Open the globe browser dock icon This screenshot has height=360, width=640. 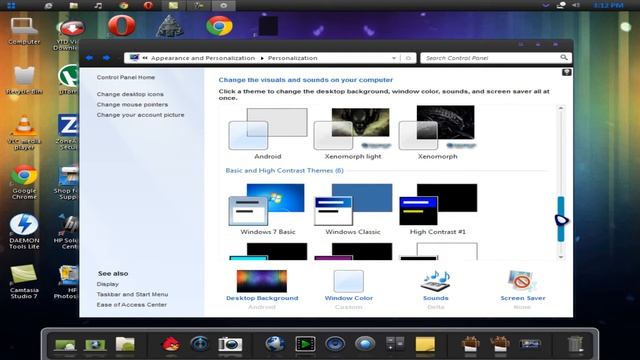tap(275, 344)
